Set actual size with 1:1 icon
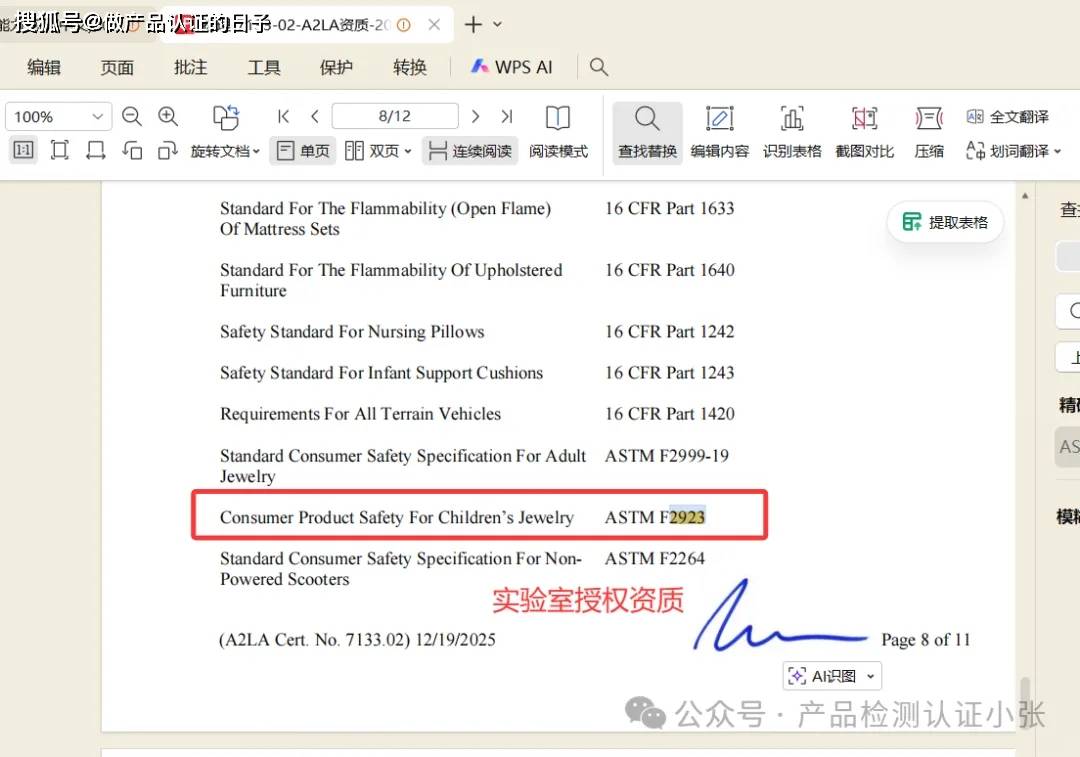 tap(23, 151)
